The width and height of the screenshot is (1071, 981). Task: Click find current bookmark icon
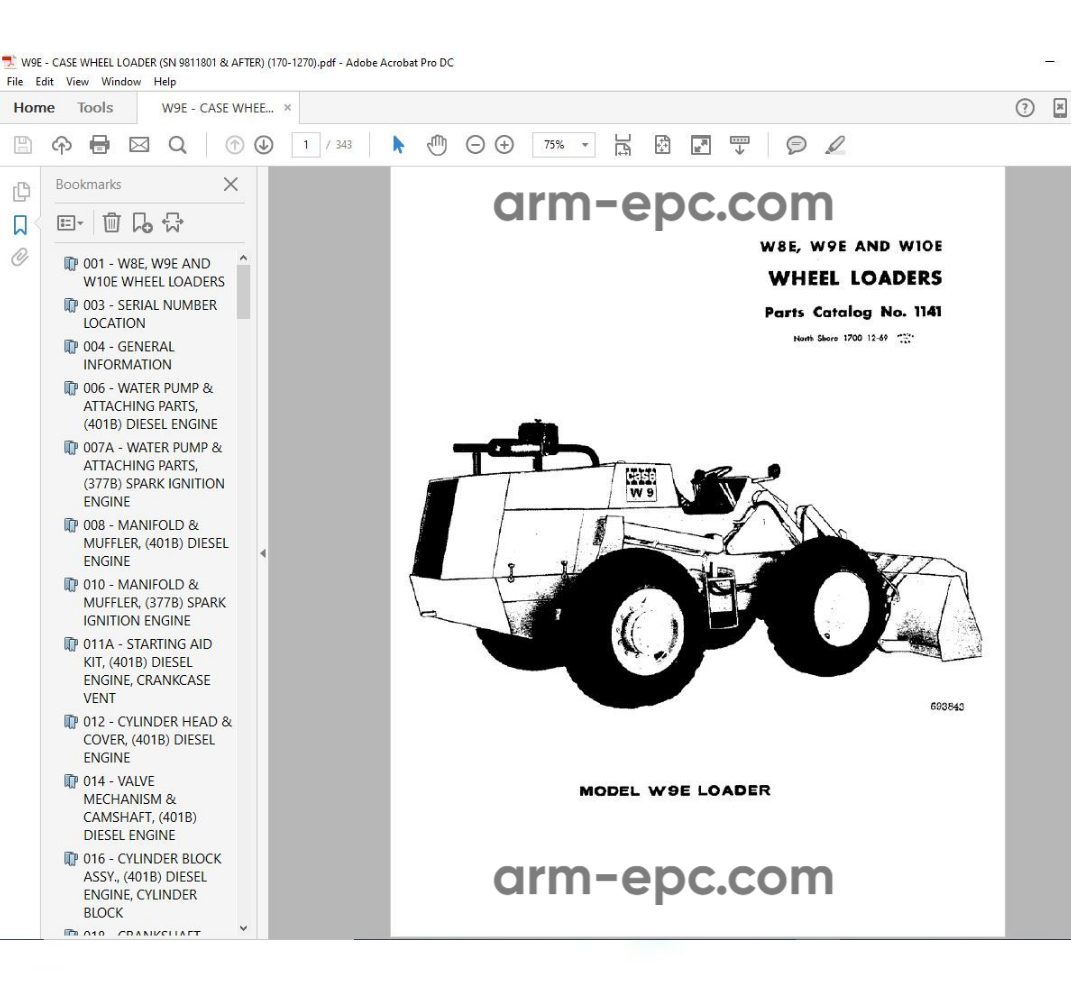[x=173, y=223]
